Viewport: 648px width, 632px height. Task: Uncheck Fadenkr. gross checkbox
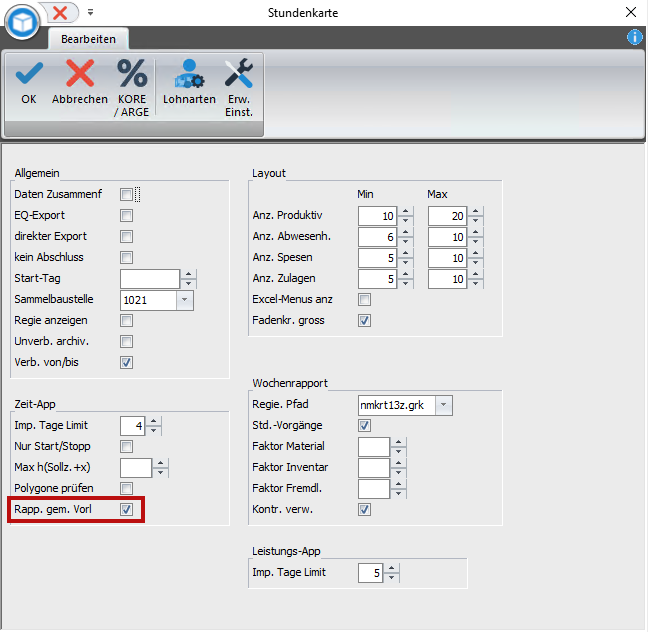coord(364,320)
